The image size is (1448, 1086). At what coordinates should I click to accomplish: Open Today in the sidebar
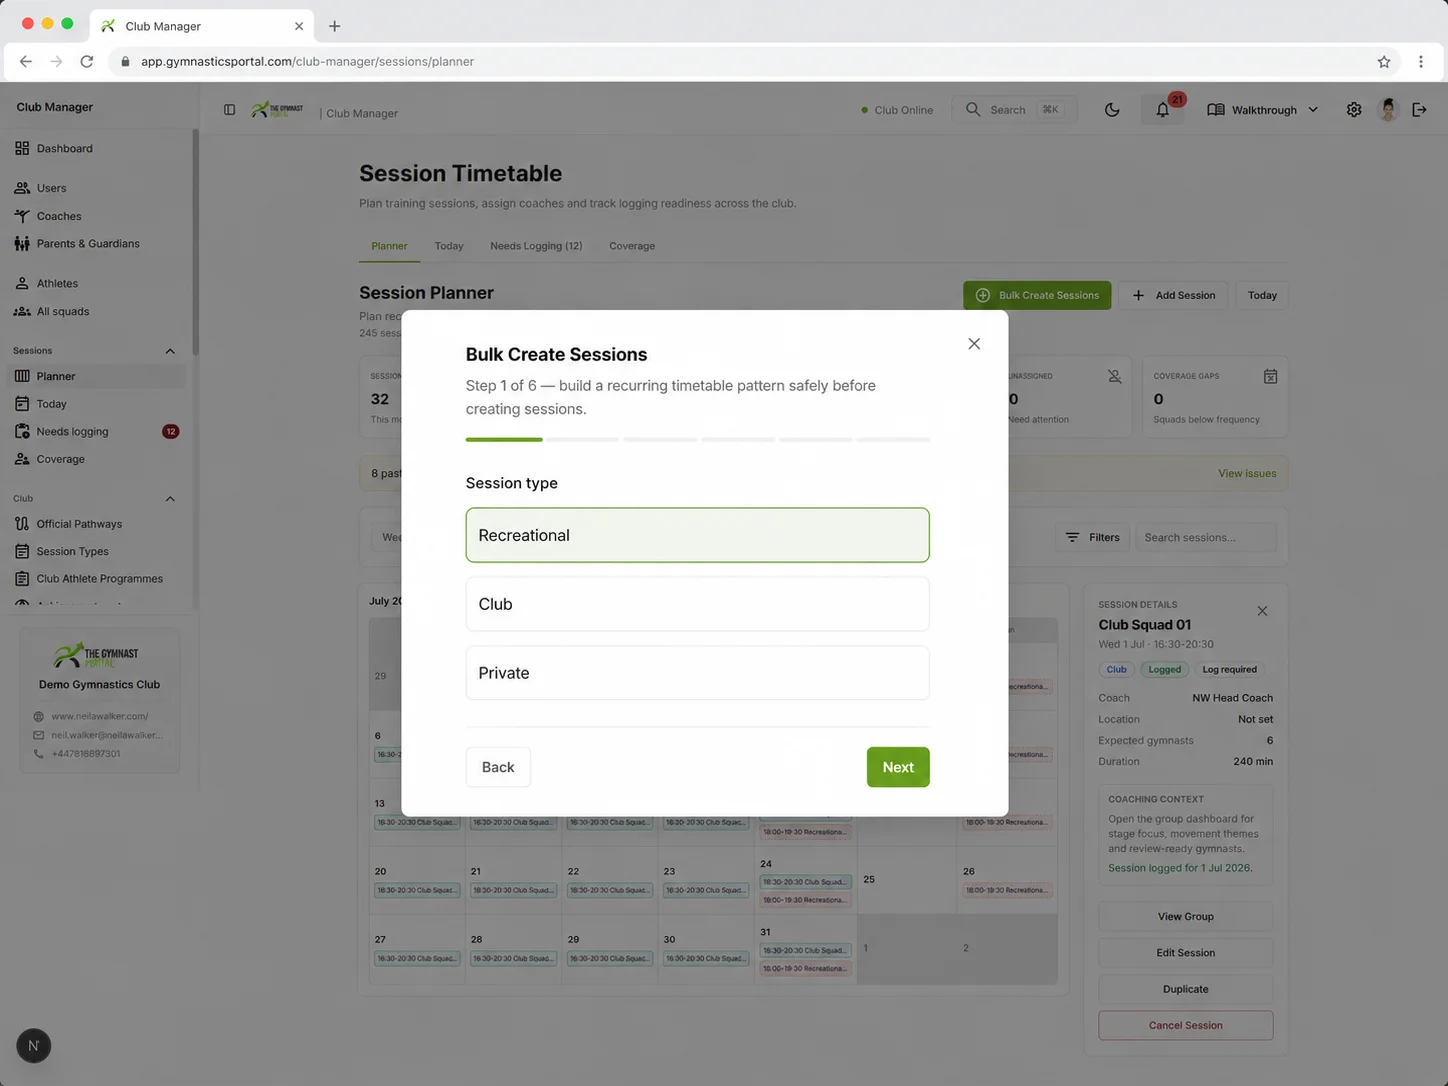click(52, 404)
